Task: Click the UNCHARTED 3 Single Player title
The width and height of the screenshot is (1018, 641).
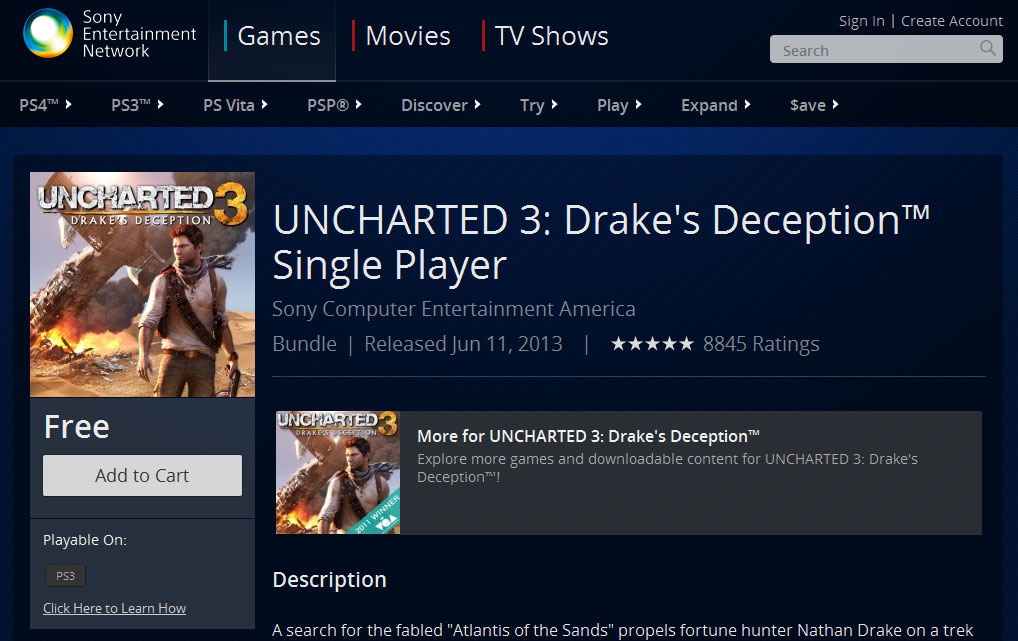Action: [601, 242]
